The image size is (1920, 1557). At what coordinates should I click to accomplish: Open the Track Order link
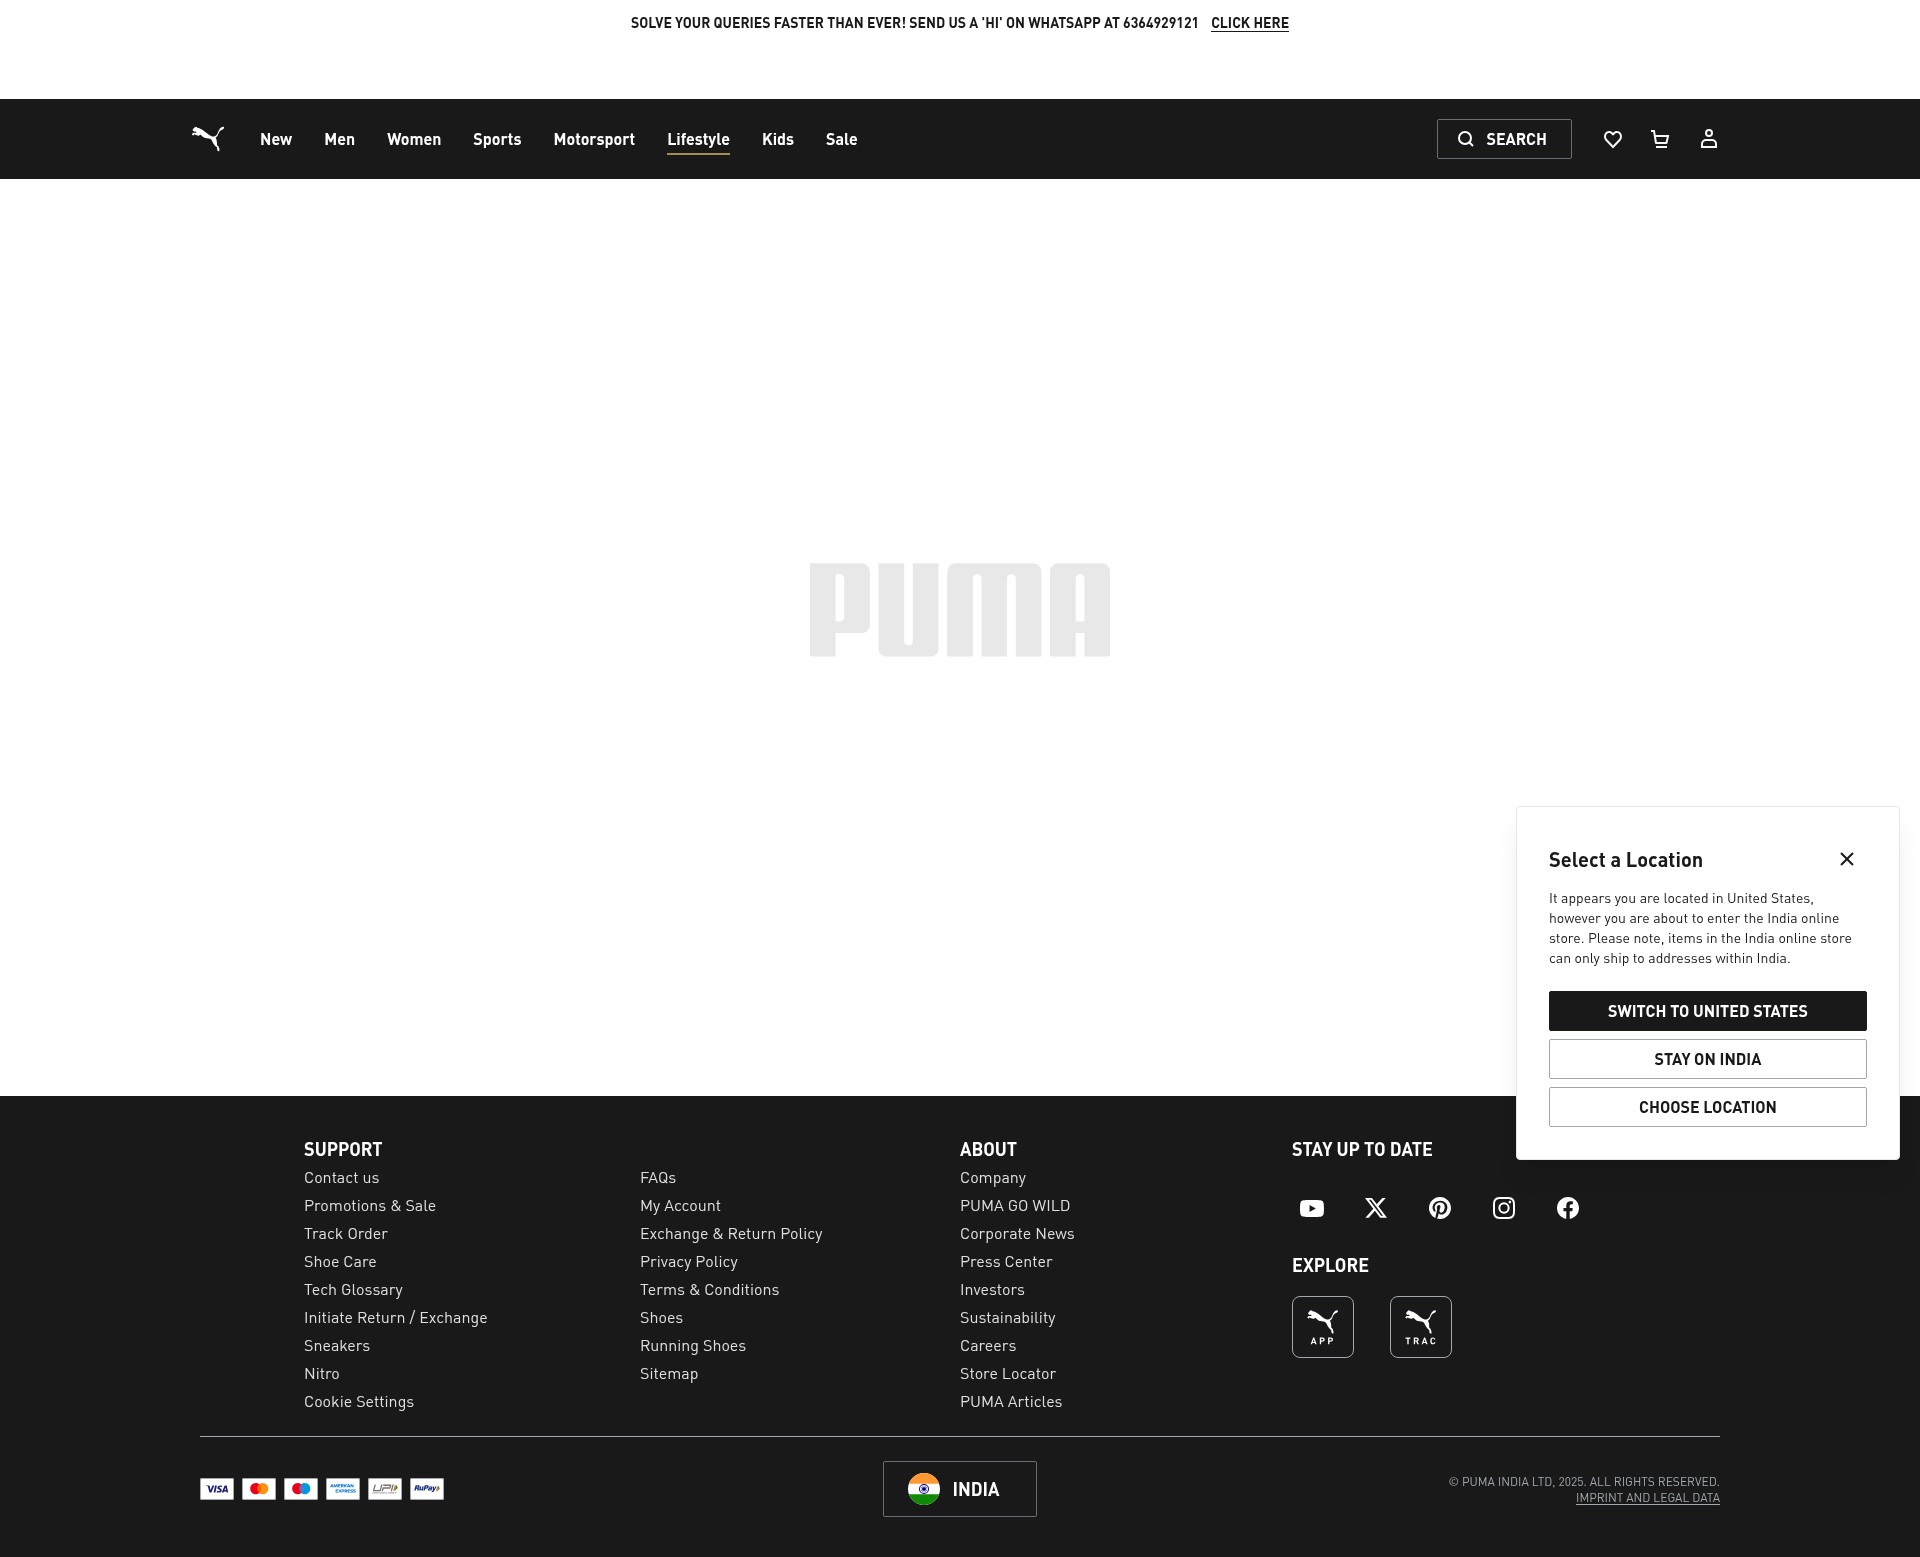tap(346, 1234)
